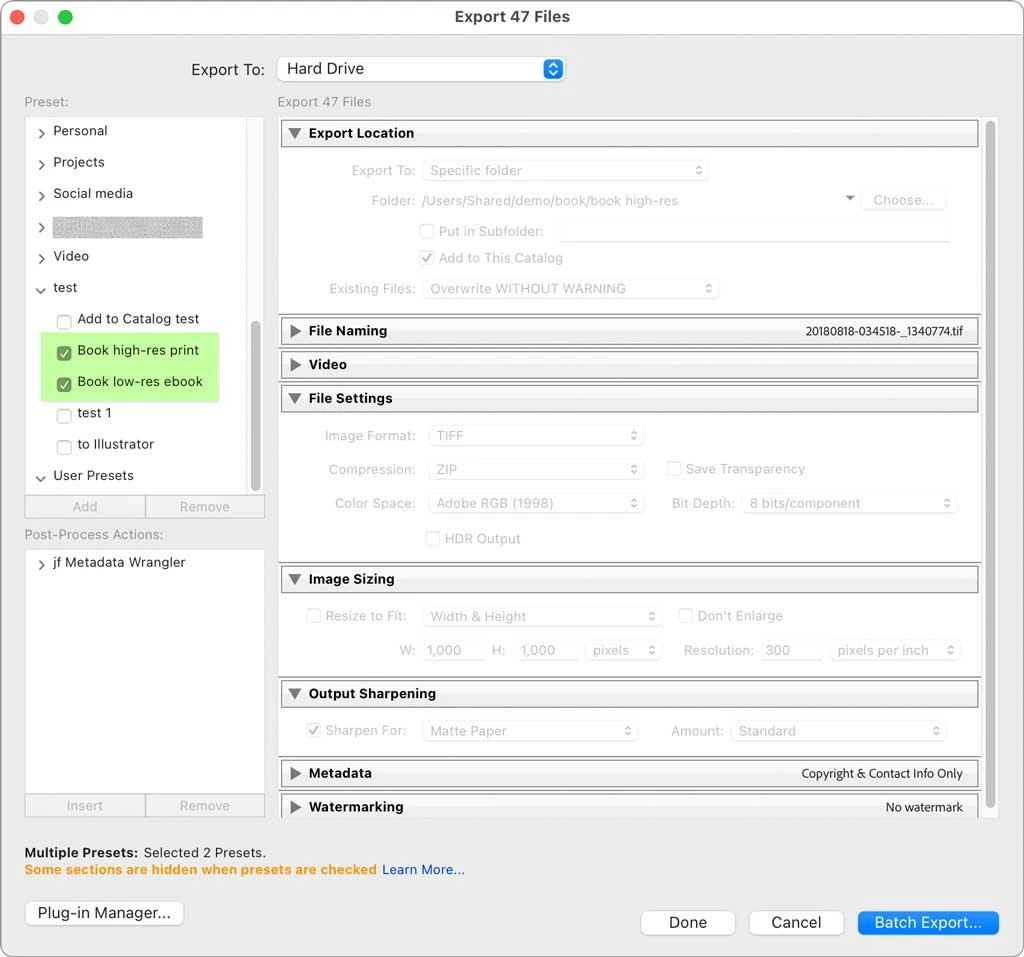This screenshot has height=957, width=1024.
Task: Open the Bit Depth dropdown
Action: [849, 503]
